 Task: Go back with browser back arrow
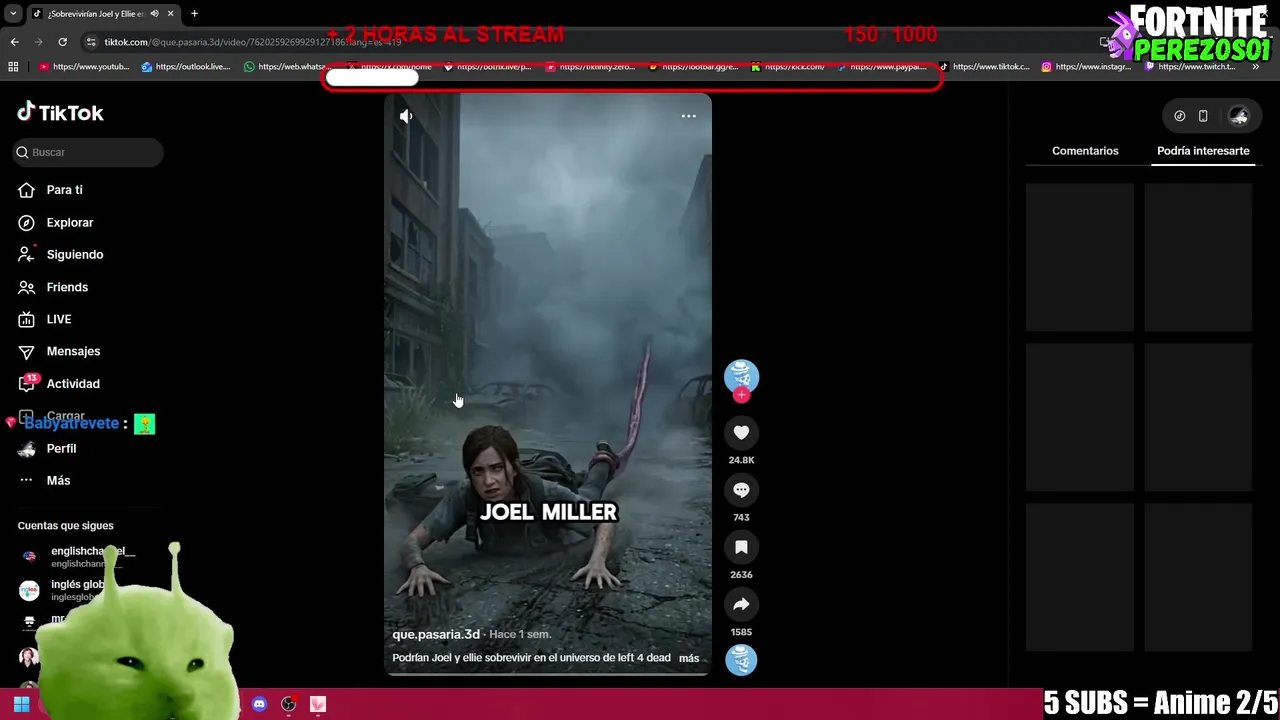pyautogui.click(x=14, y=42)
